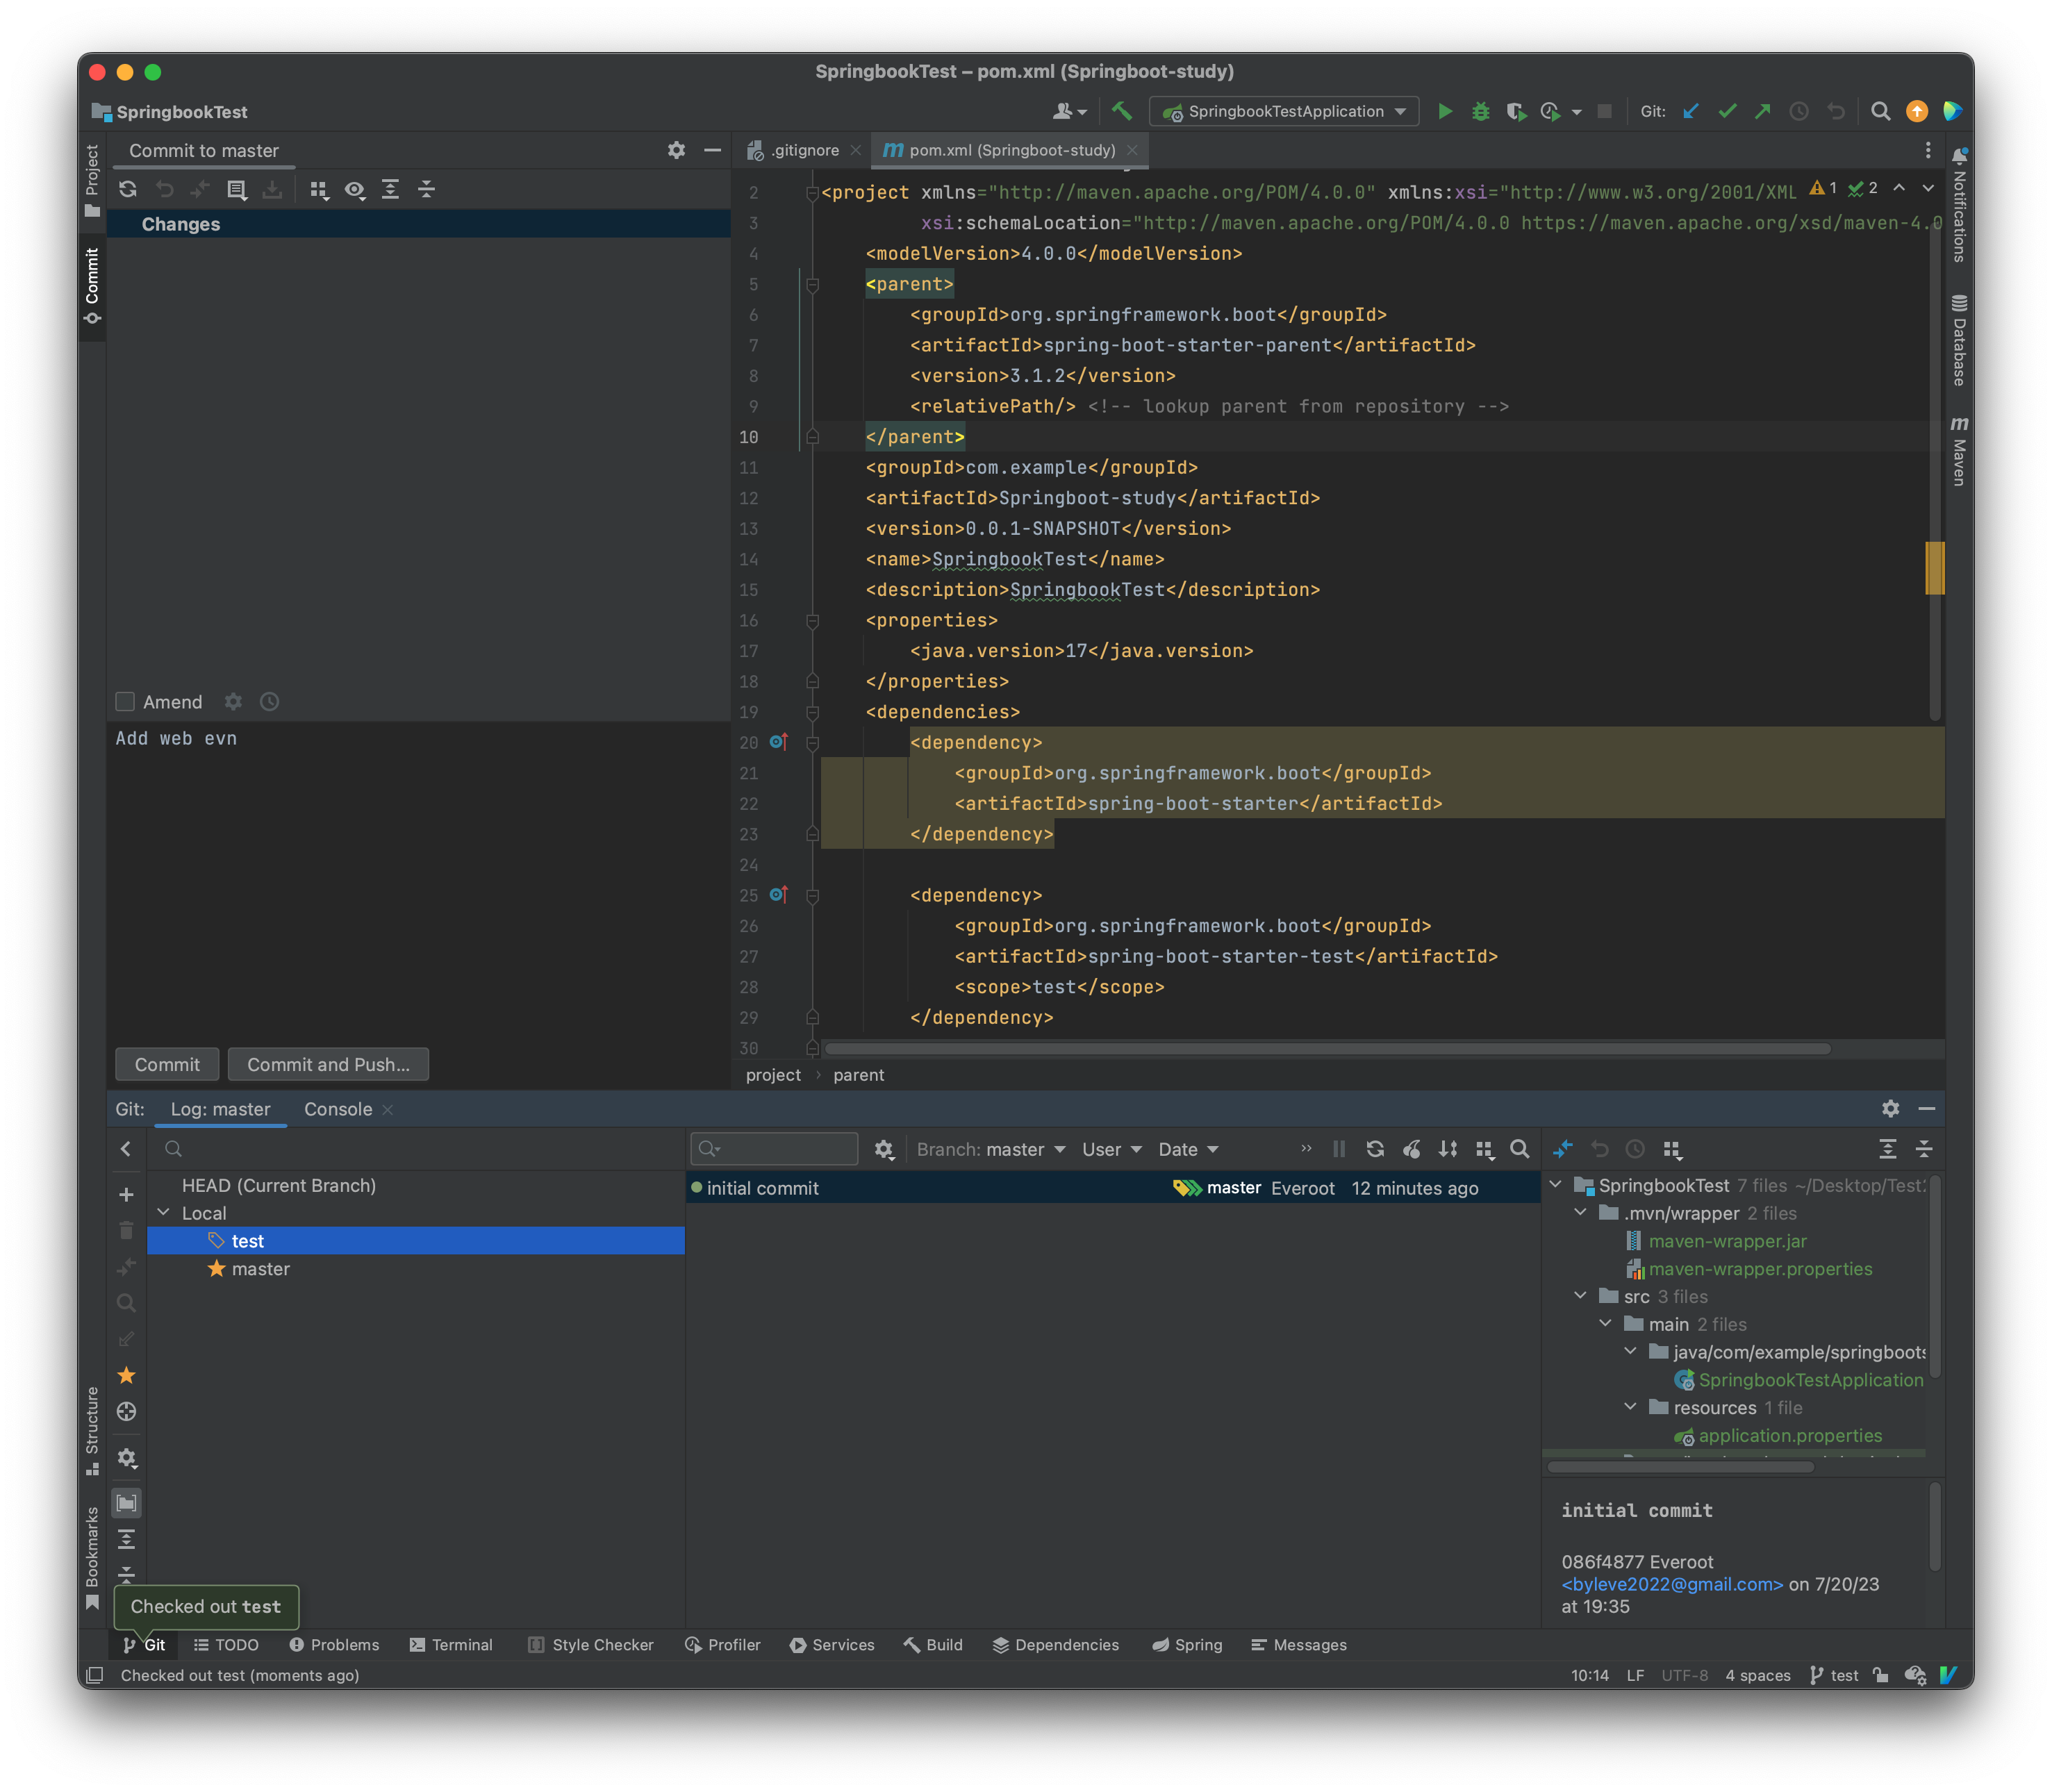The image size is (2052, 1792).
Task: Collapse the src folder in commit details
Action: coord(1580,1296)
